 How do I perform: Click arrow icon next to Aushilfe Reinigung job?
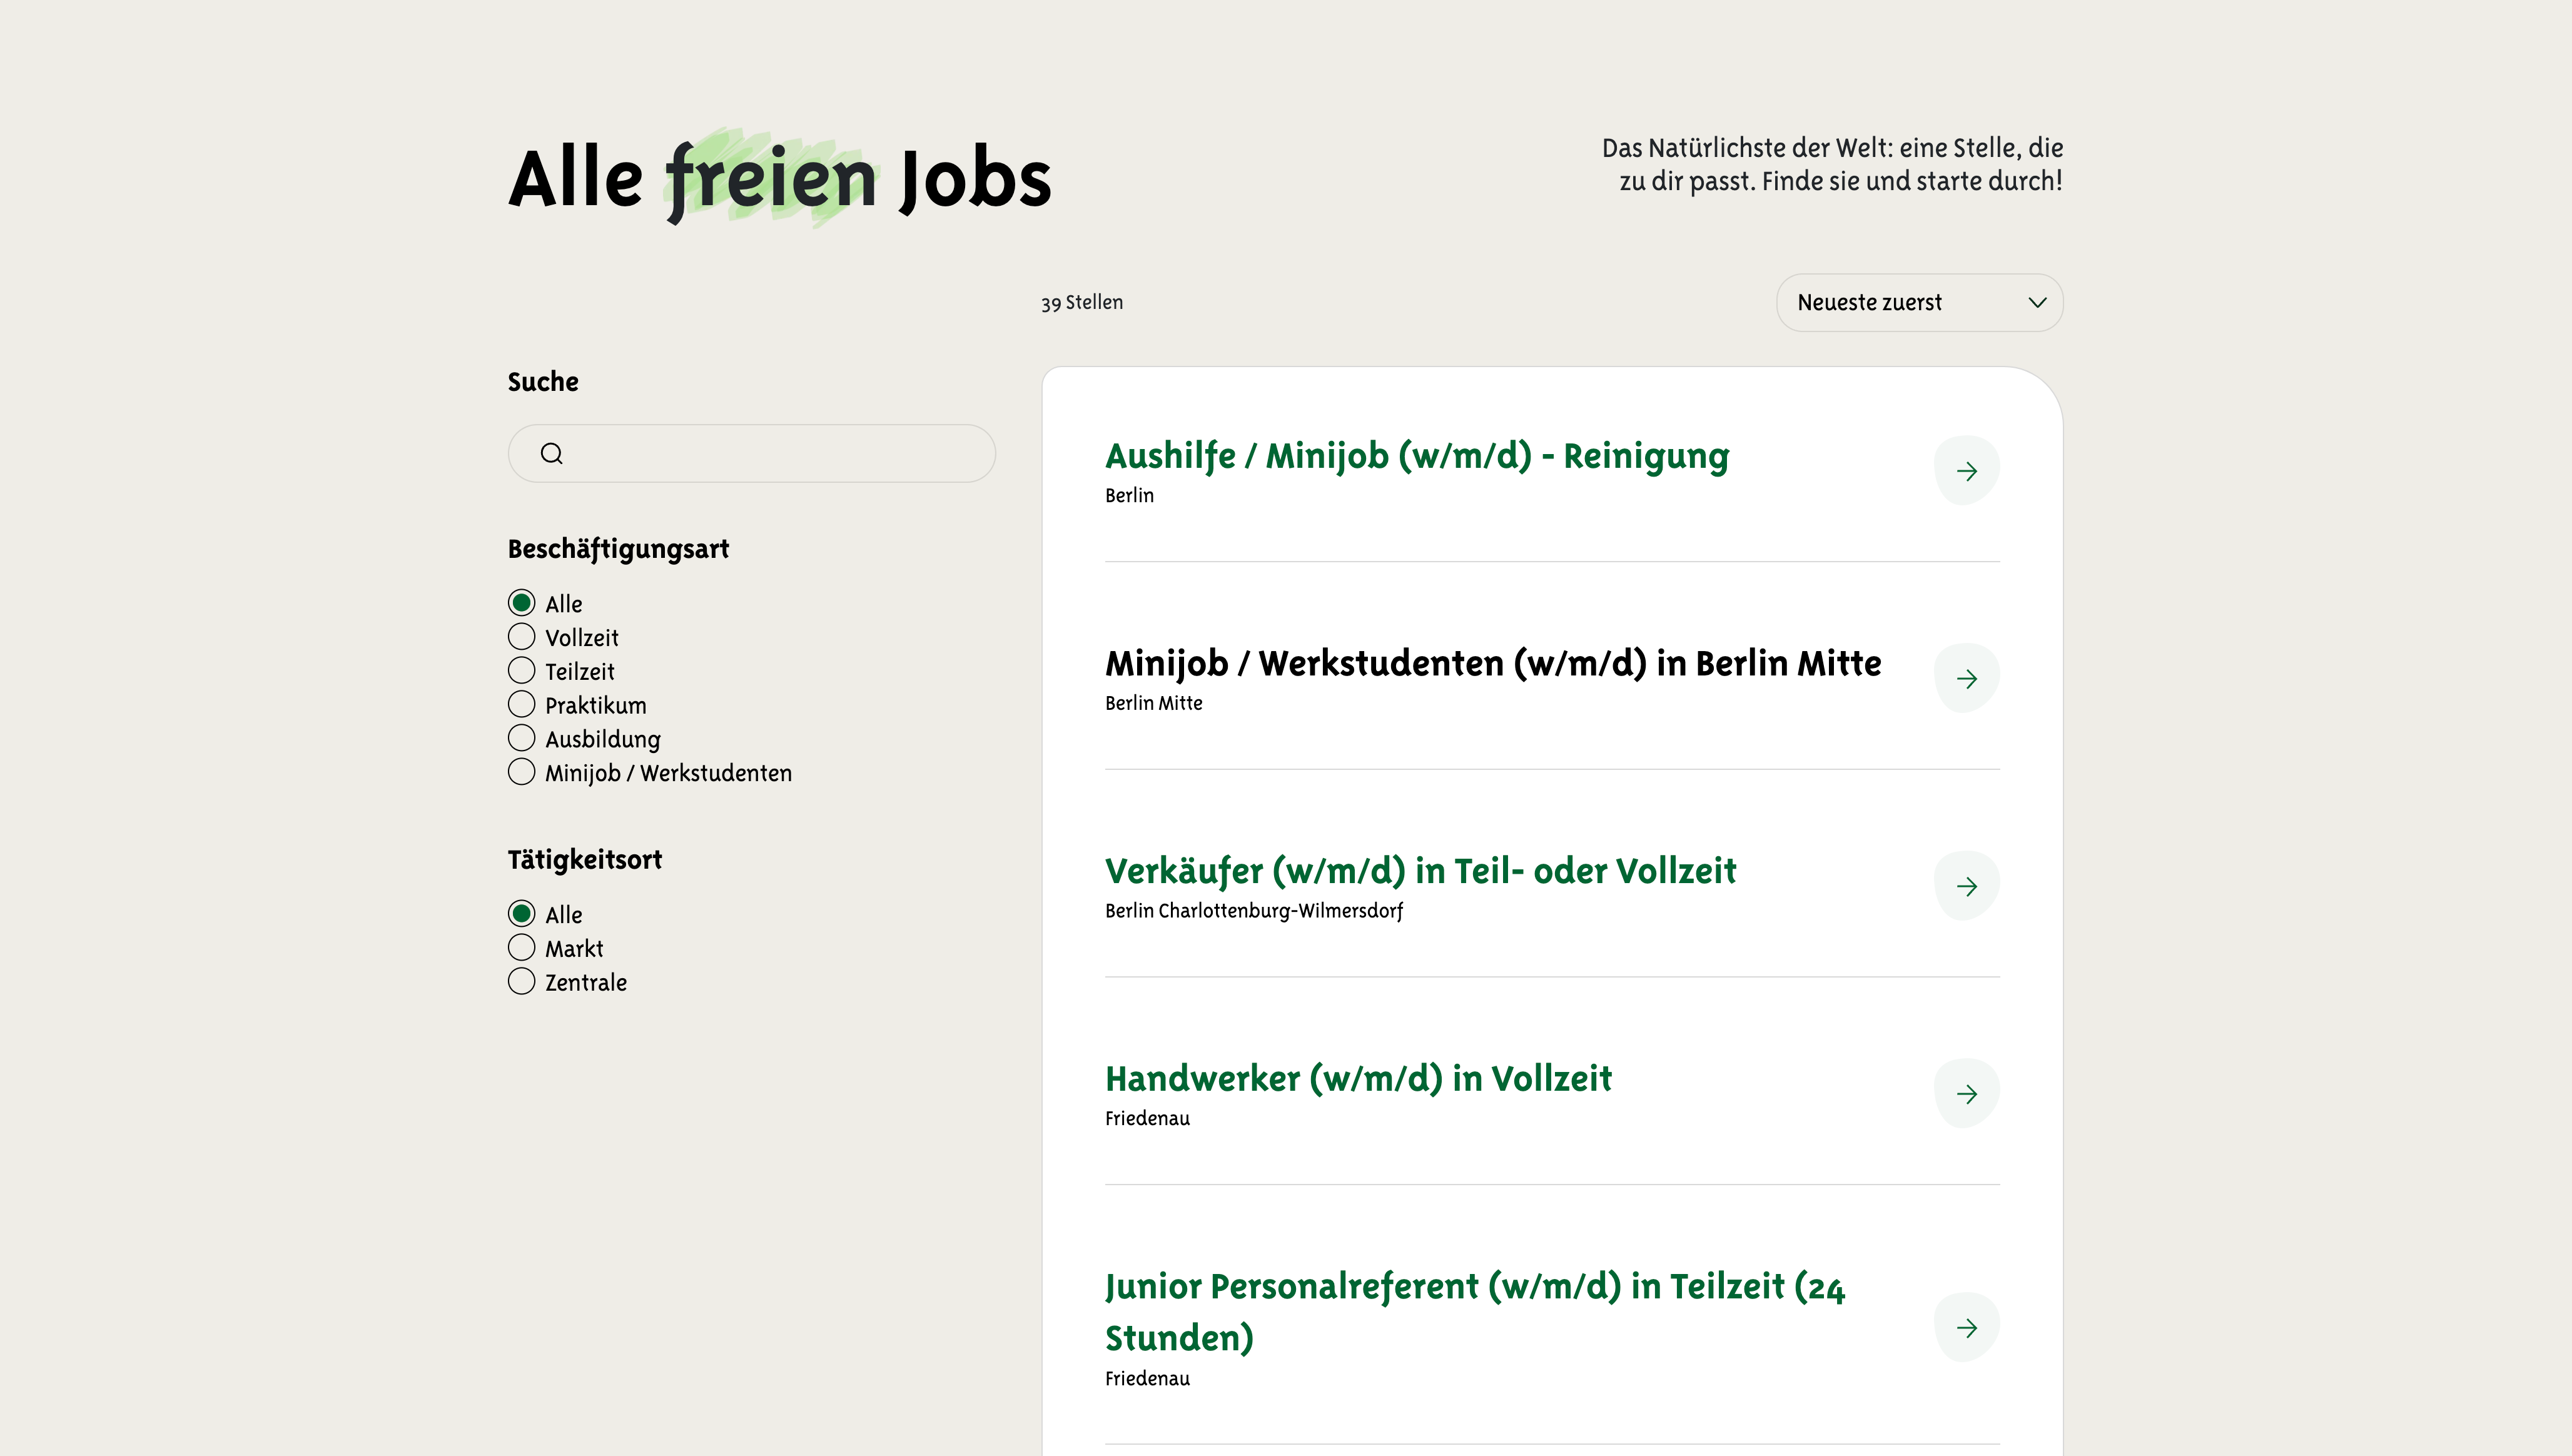point(1966,471)
